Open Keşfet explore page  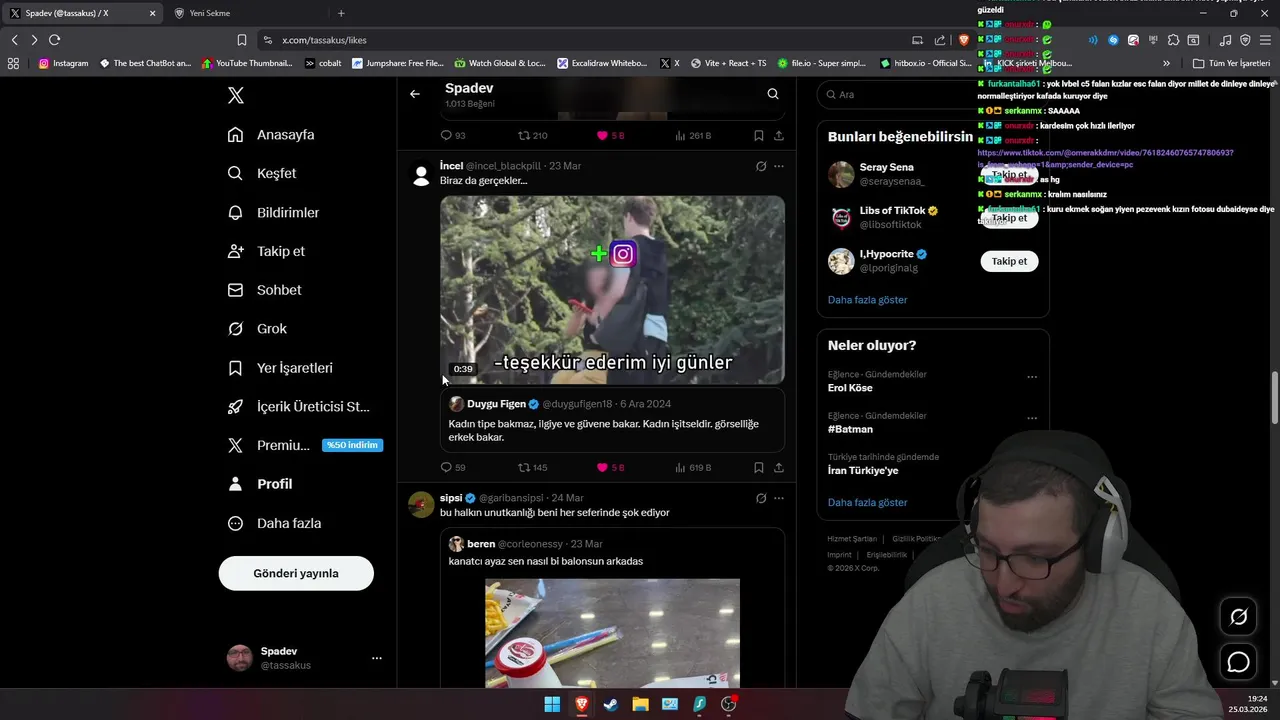pyautogui.click(x=262, y=173)
